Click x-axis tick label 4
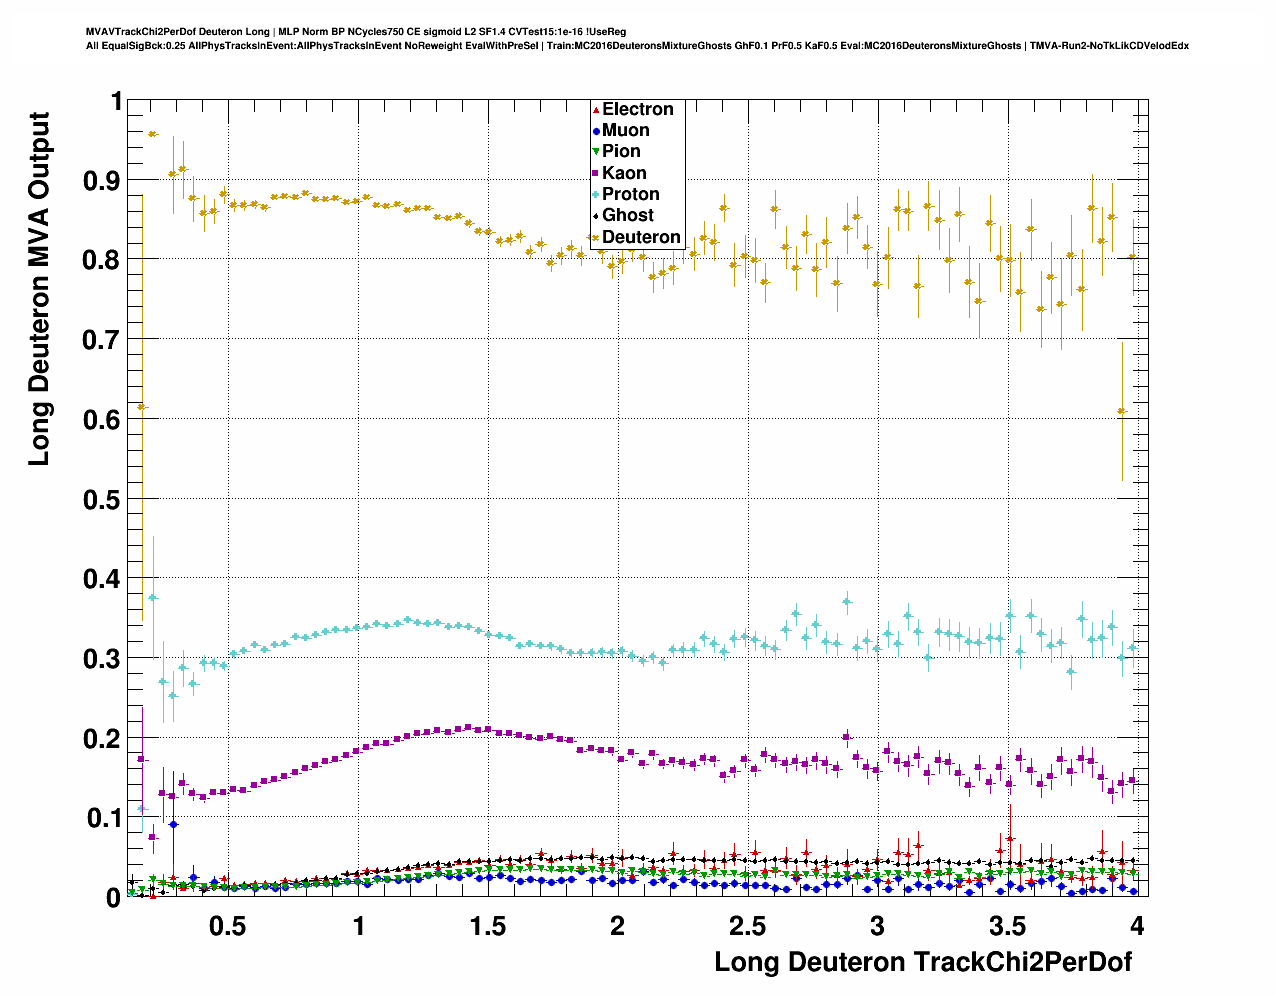The width and height of the screenshot is (1276, 996). (1137, 926)
